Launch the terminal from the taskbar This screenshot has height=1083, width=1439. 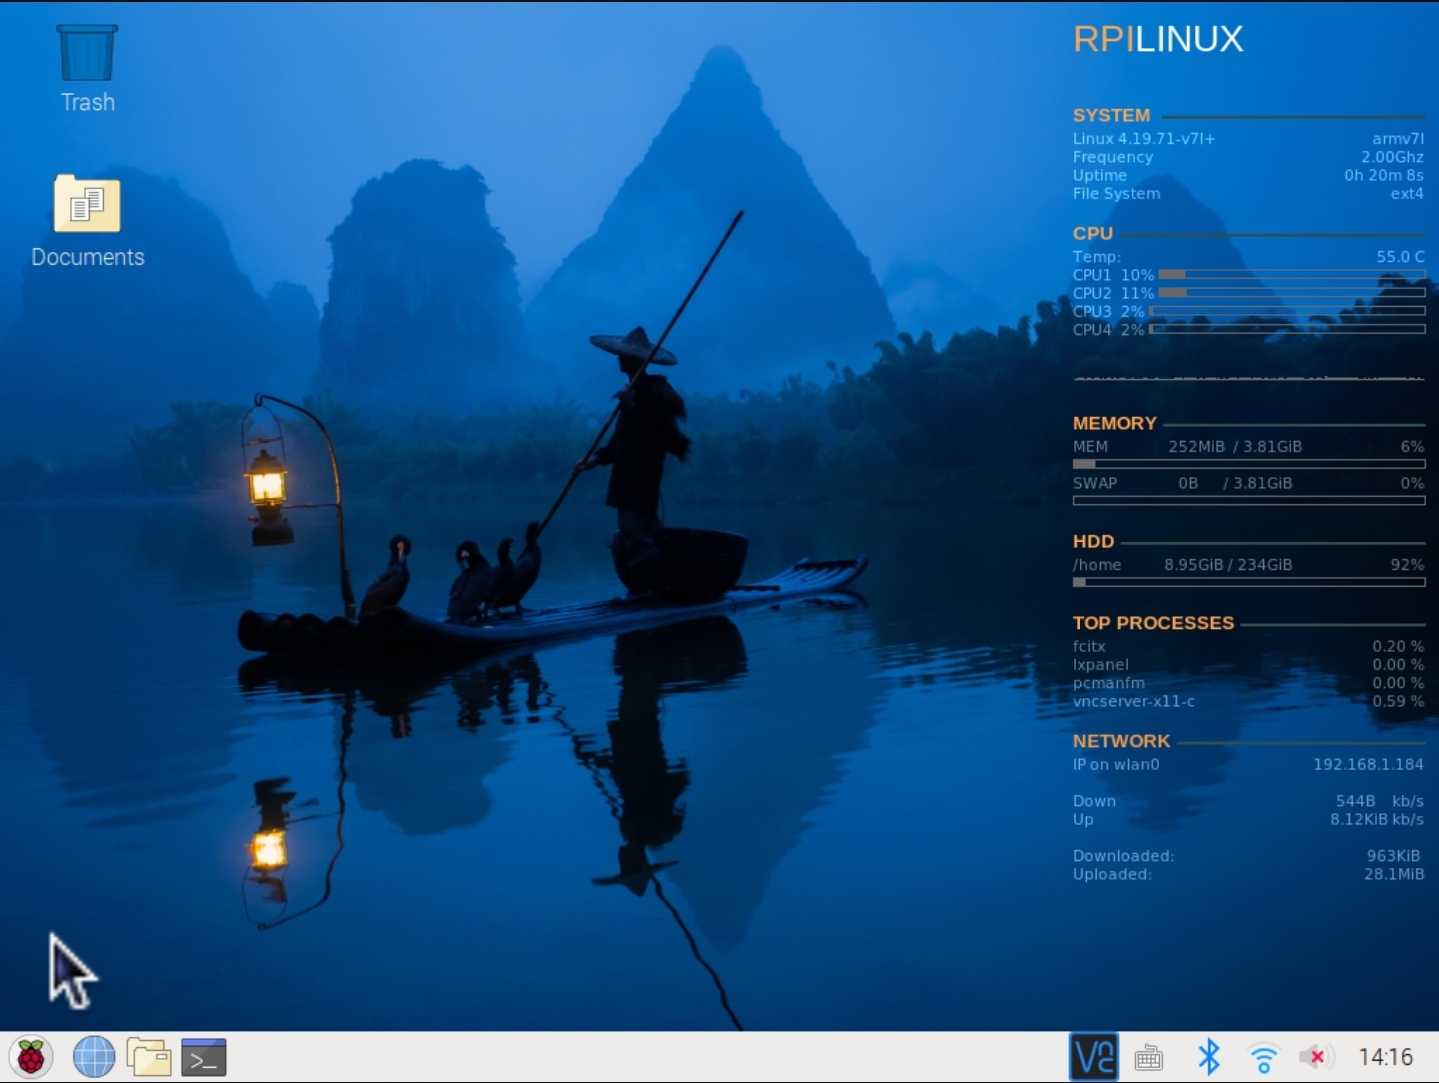coord(204,1057)
